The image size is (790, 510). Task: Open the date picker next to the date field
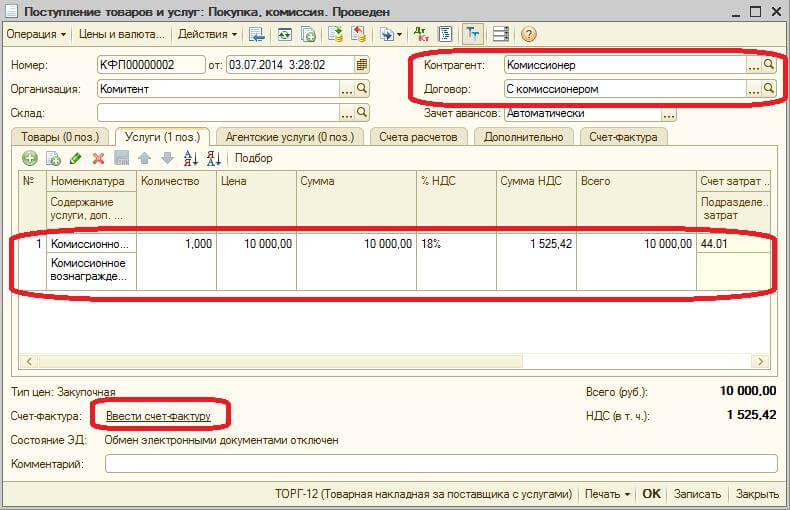click(362, 64)
